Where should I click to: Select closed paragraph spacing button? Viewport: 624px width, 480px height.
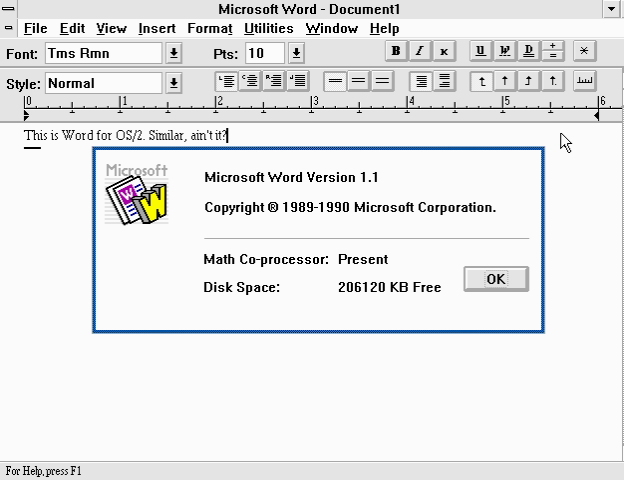421,81
